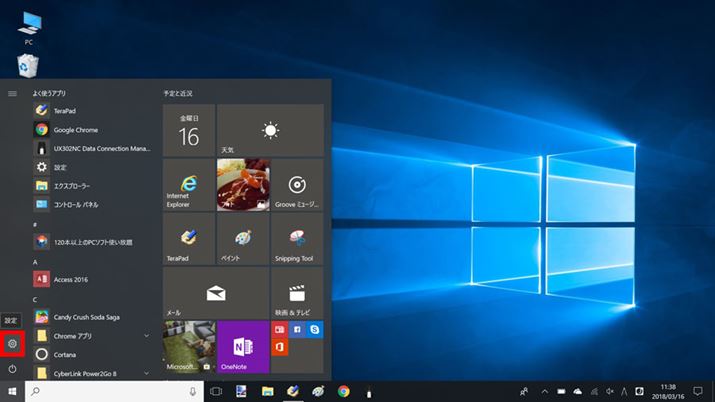715x402 pixels.
Task: Launch the Snipping Tool tile
Action: point(296,238)
